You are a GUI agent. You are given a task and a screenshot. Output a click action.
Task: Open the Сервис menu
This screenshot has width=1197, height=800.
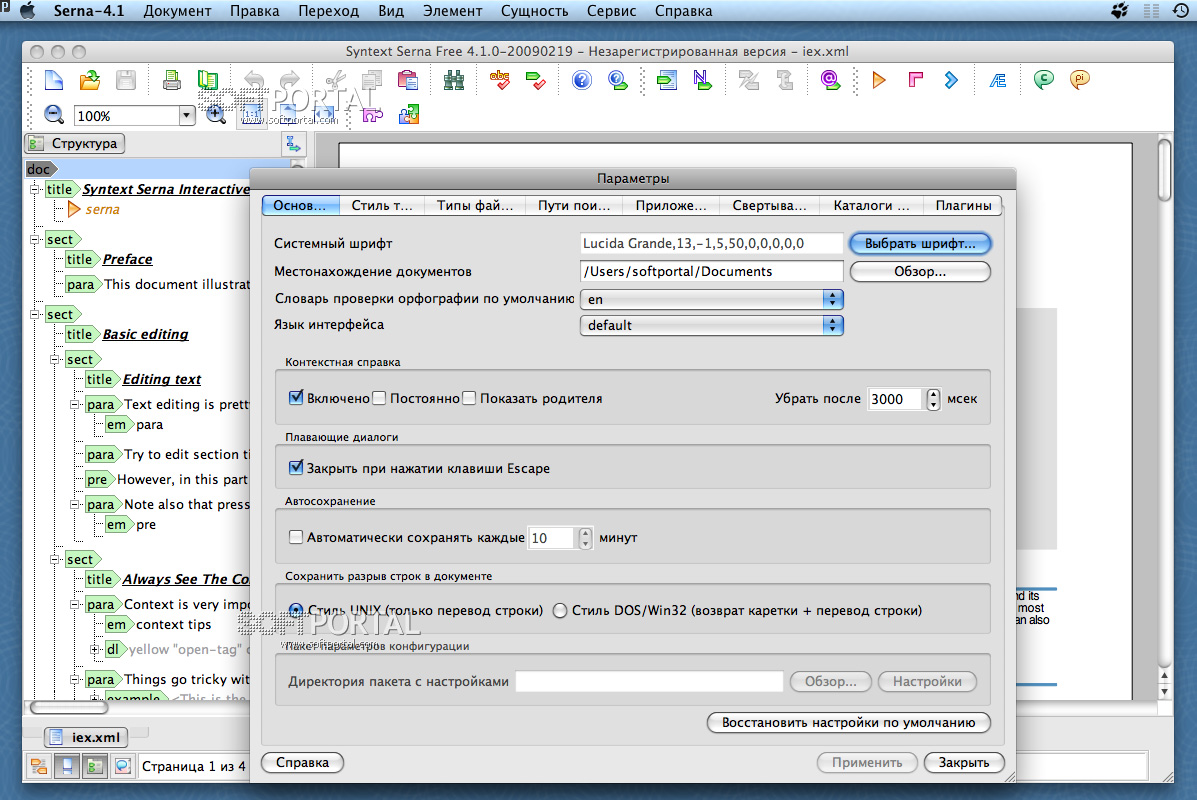pos(611,11)
